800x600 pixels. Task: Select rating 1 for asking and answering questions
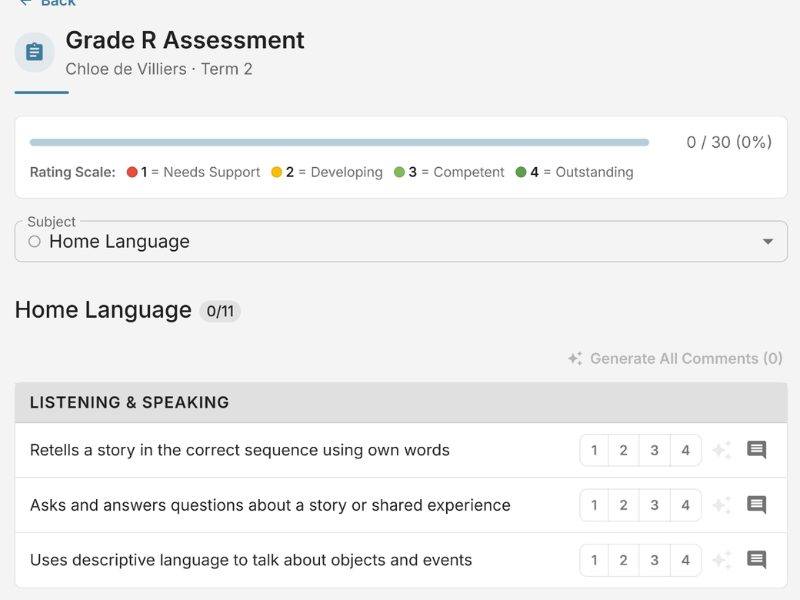pyautogui.click(x=593, y=505)
